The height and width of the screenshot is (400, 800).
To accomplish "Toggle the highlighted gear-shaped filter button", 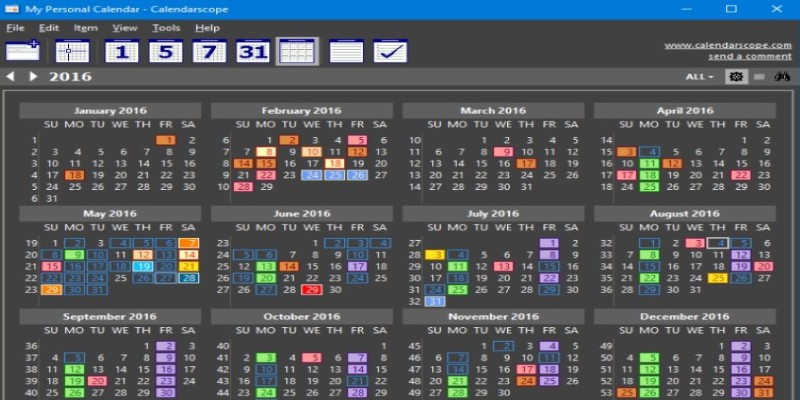I will [735, 77].
